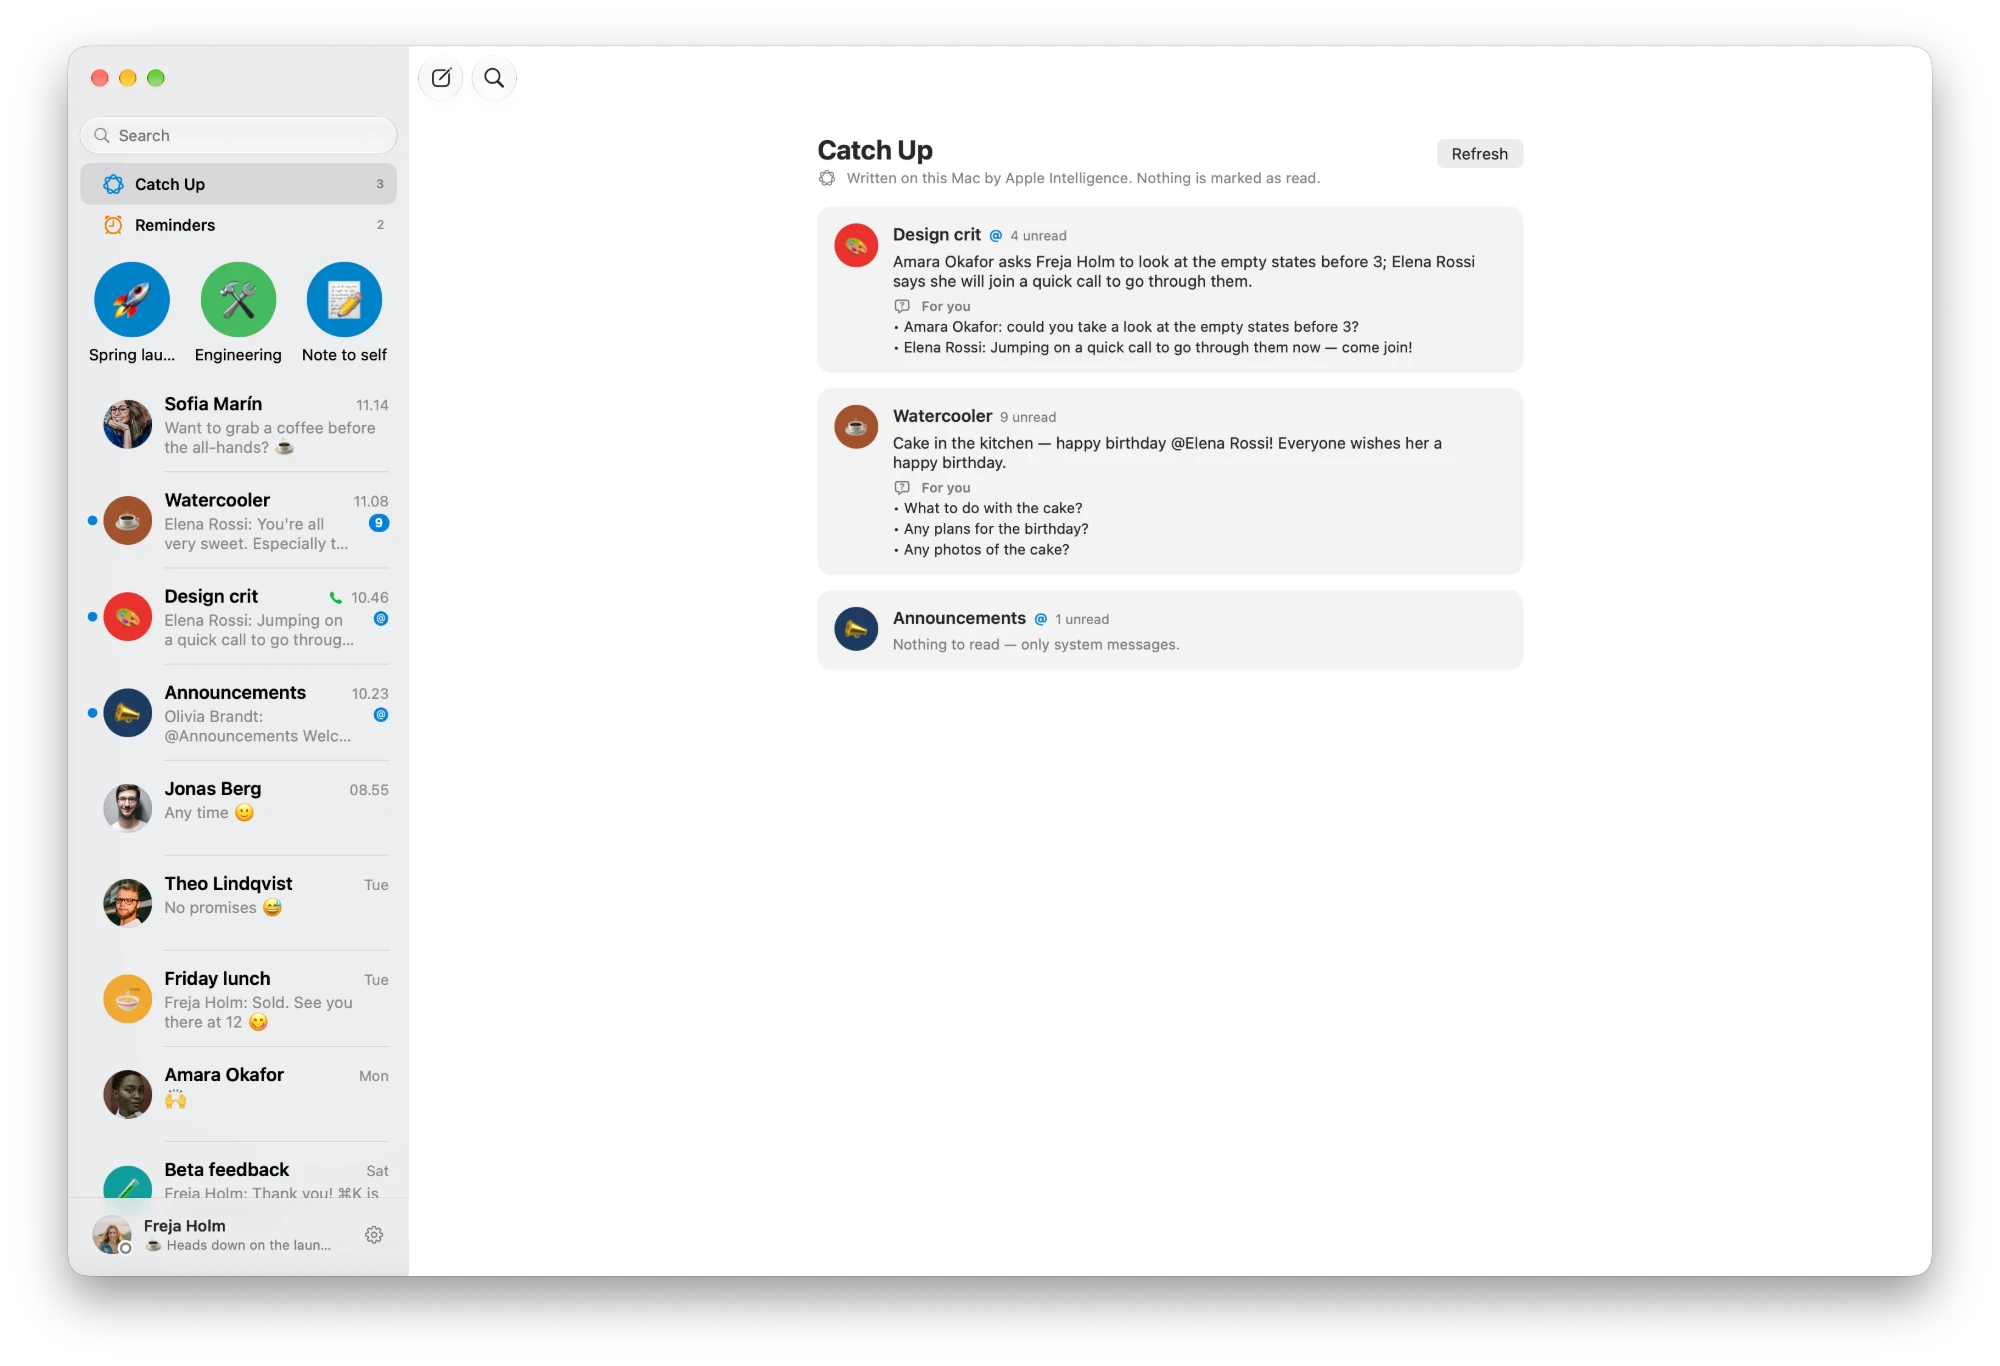Open the Theo Lindqvist conversation
The width and height of the screenshot is (2000, 1366).
pos(238,903)
